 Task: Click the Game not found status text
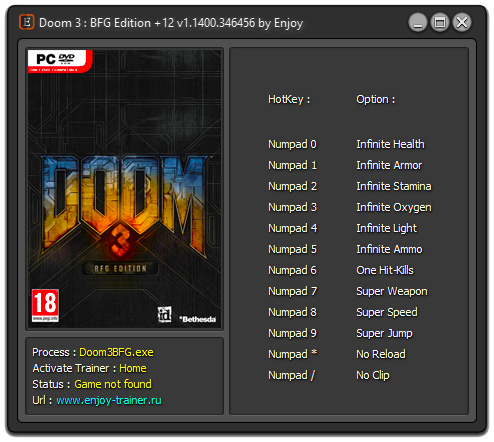point(113,384)
